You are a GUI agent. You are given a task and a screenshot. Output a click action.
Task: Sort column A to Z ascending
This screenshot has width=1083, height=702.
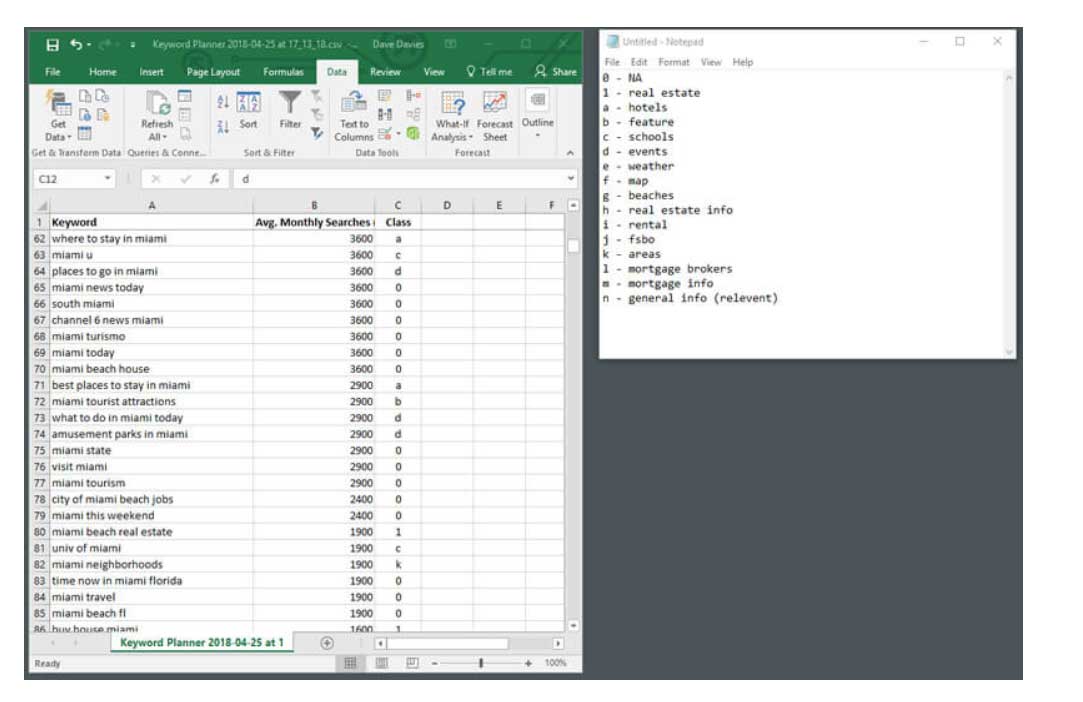pyautogui.click(x=223, y=102)
